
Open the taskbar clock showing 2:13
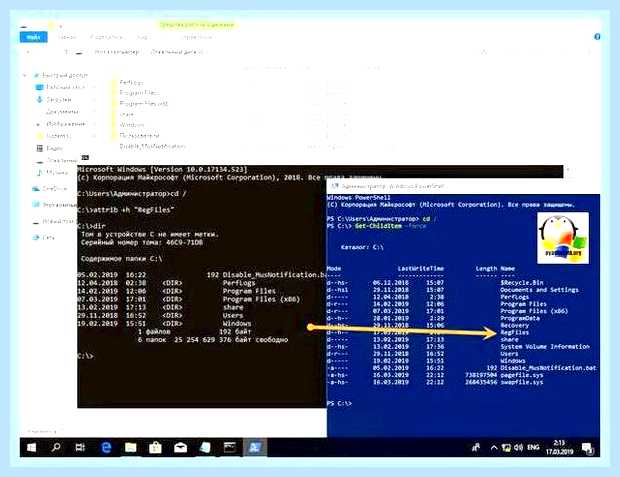pos(559,447)
